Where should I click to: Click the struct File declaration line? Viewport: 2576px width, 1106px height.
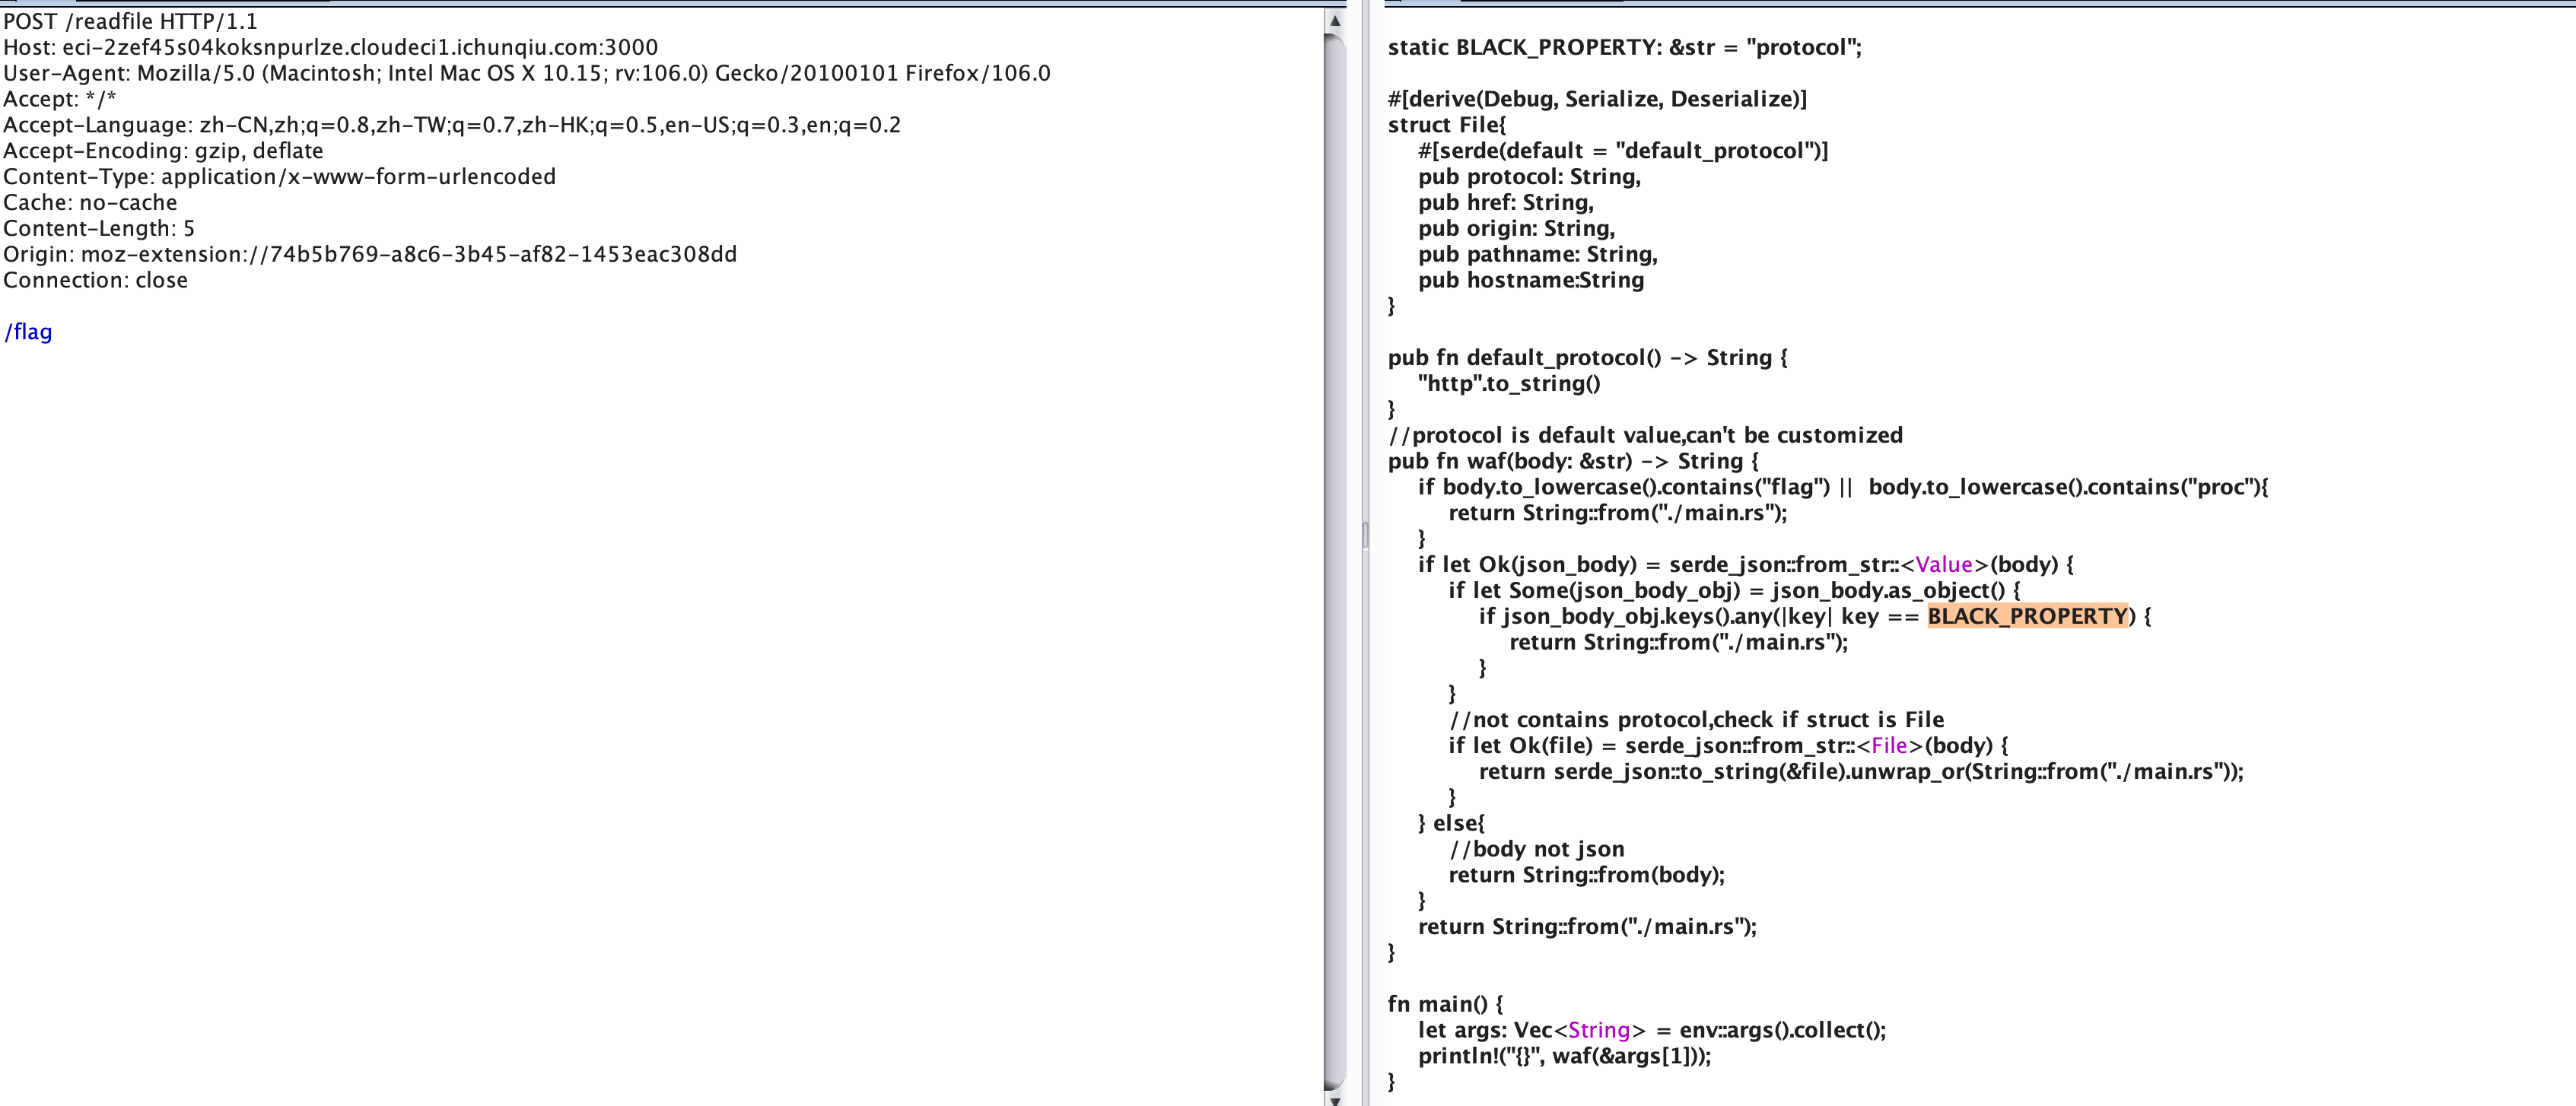tap(1446, 125)
